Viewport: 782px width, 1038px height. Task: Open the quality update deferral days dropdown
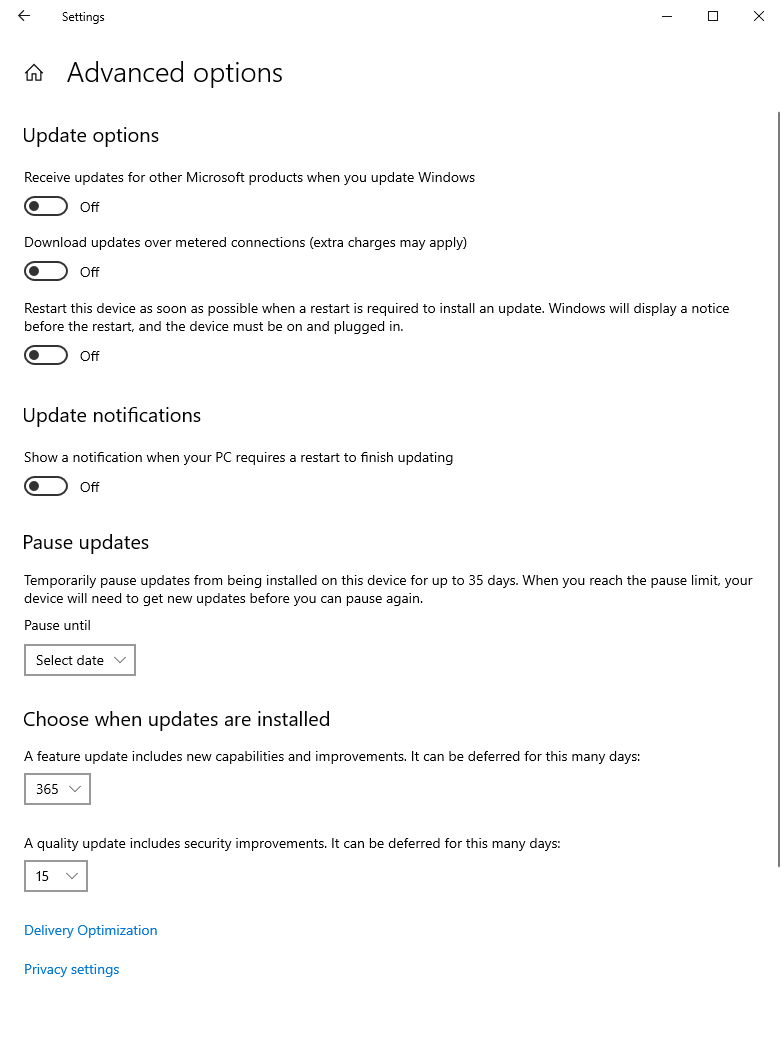pyautogui.click(x=56, y=876)
